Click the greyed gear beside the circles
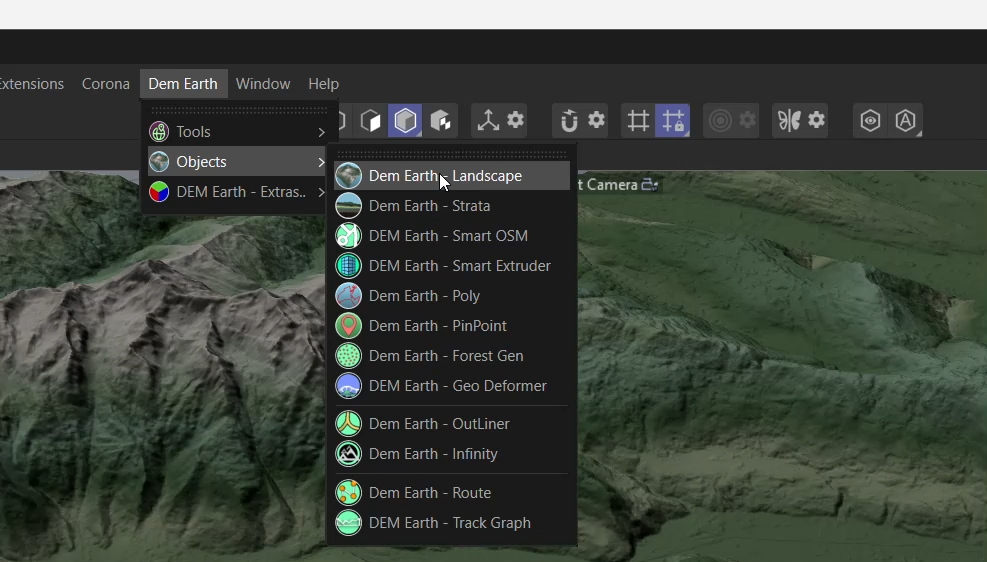The image size is (987, 562). click(747, 120)
